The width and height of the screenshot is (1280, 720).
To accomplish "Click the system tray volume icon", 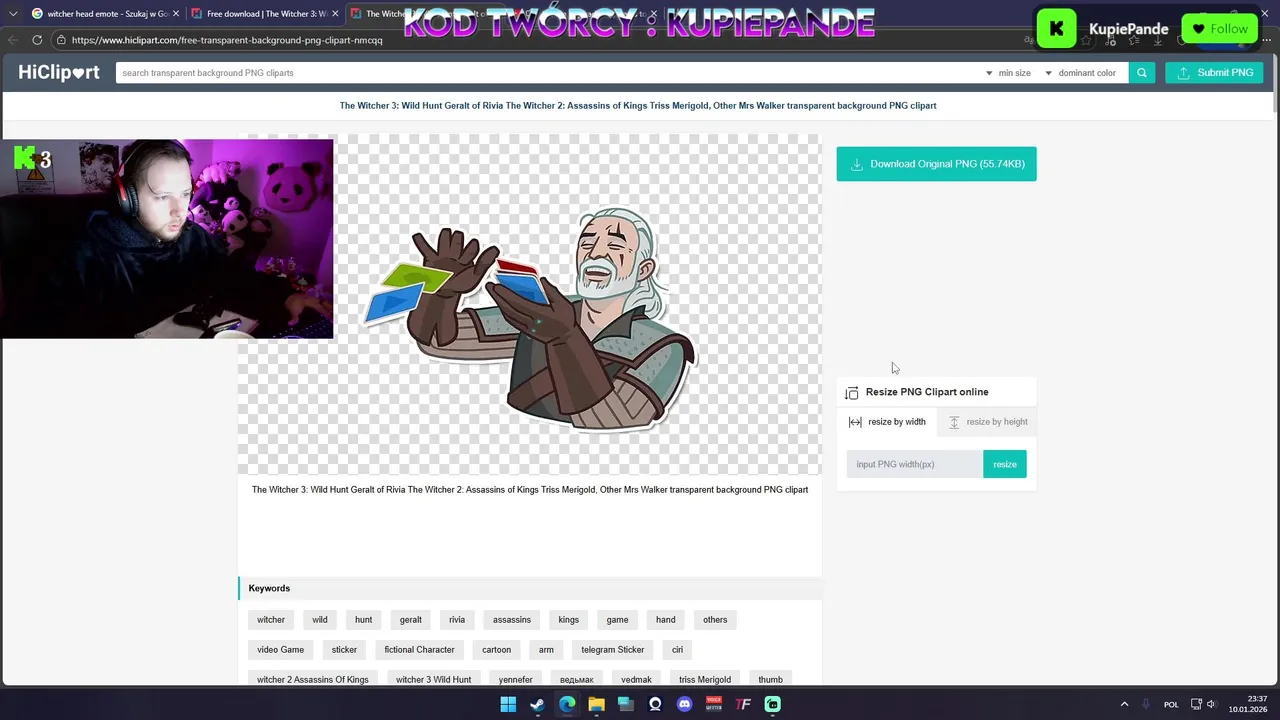I will coord(1211,704).
